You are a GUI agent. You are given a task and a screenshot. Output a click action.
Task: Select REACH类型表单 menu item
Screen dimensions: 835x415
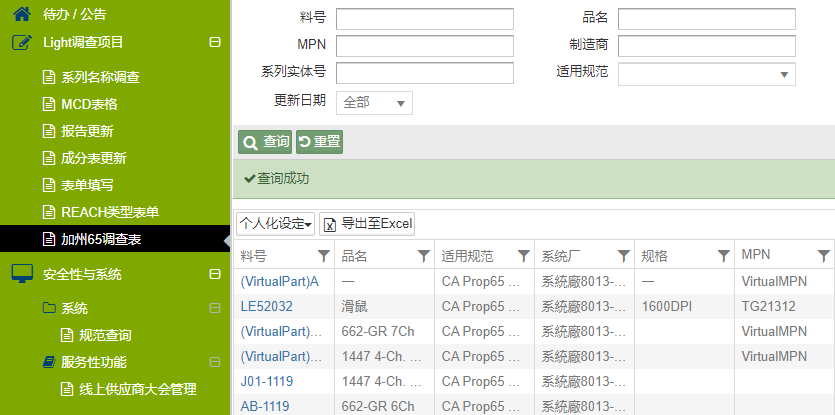[110, 212]
